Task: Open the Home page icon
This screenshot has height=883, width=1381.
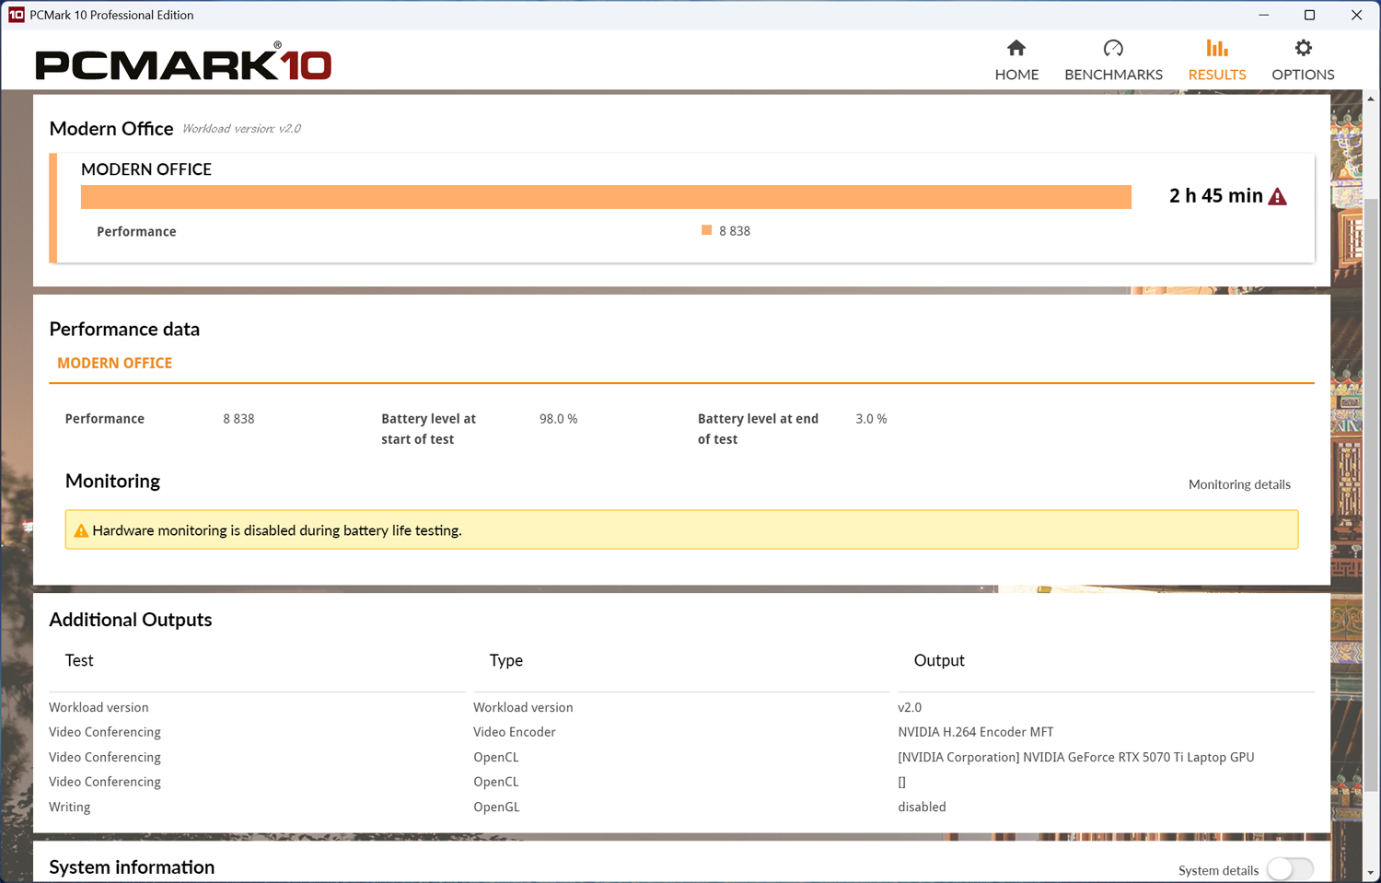Action: point(1016,48)
